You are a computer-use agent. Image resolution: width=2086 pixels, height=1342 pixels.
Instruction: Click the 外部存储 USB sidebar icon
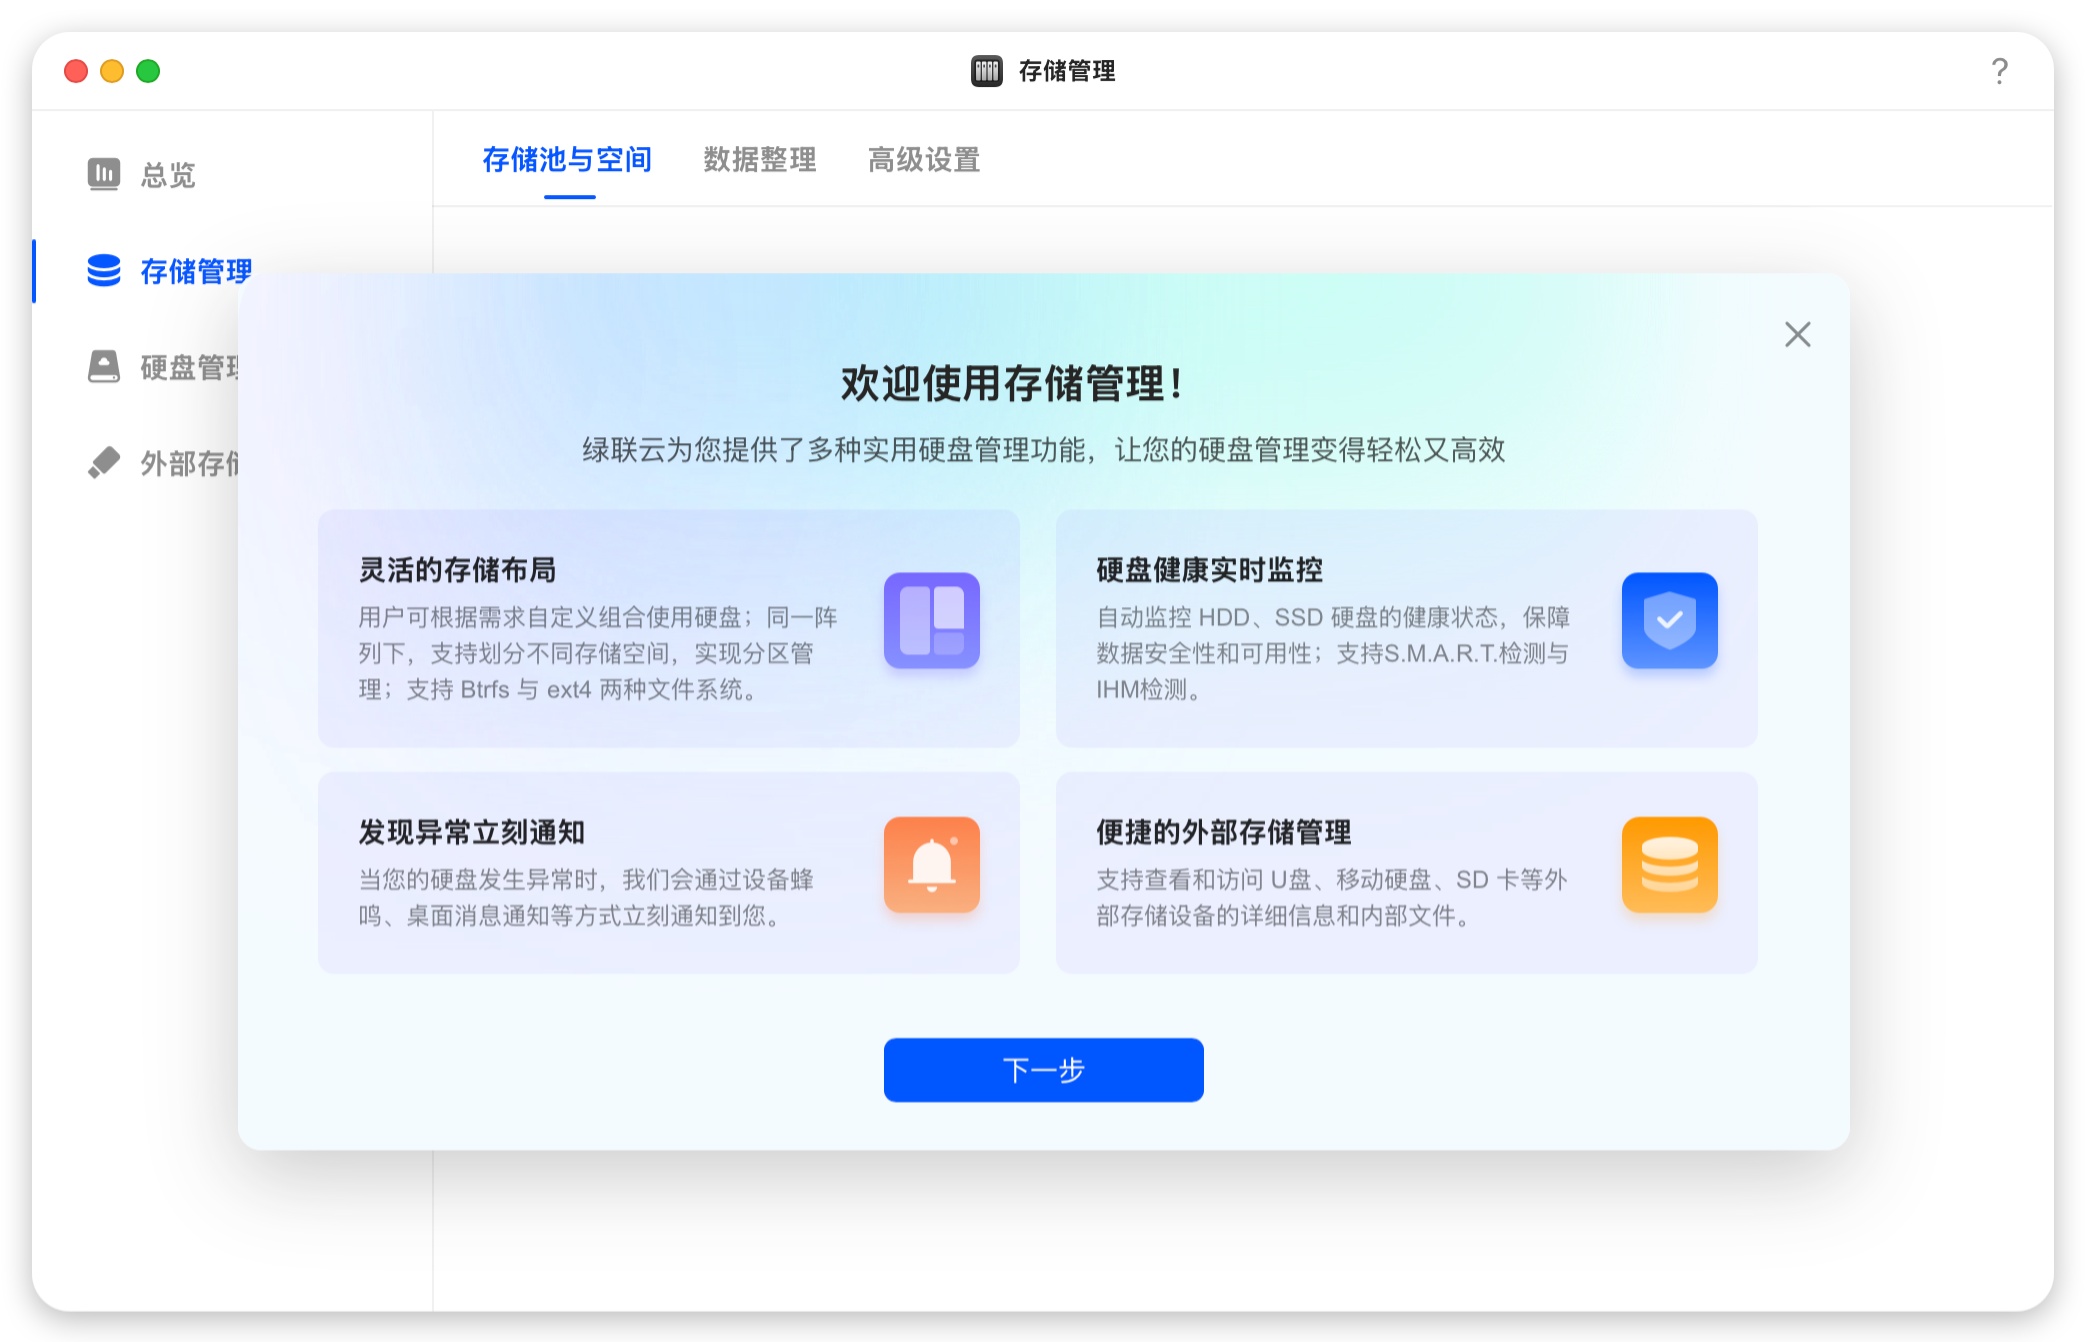(104, 462)
